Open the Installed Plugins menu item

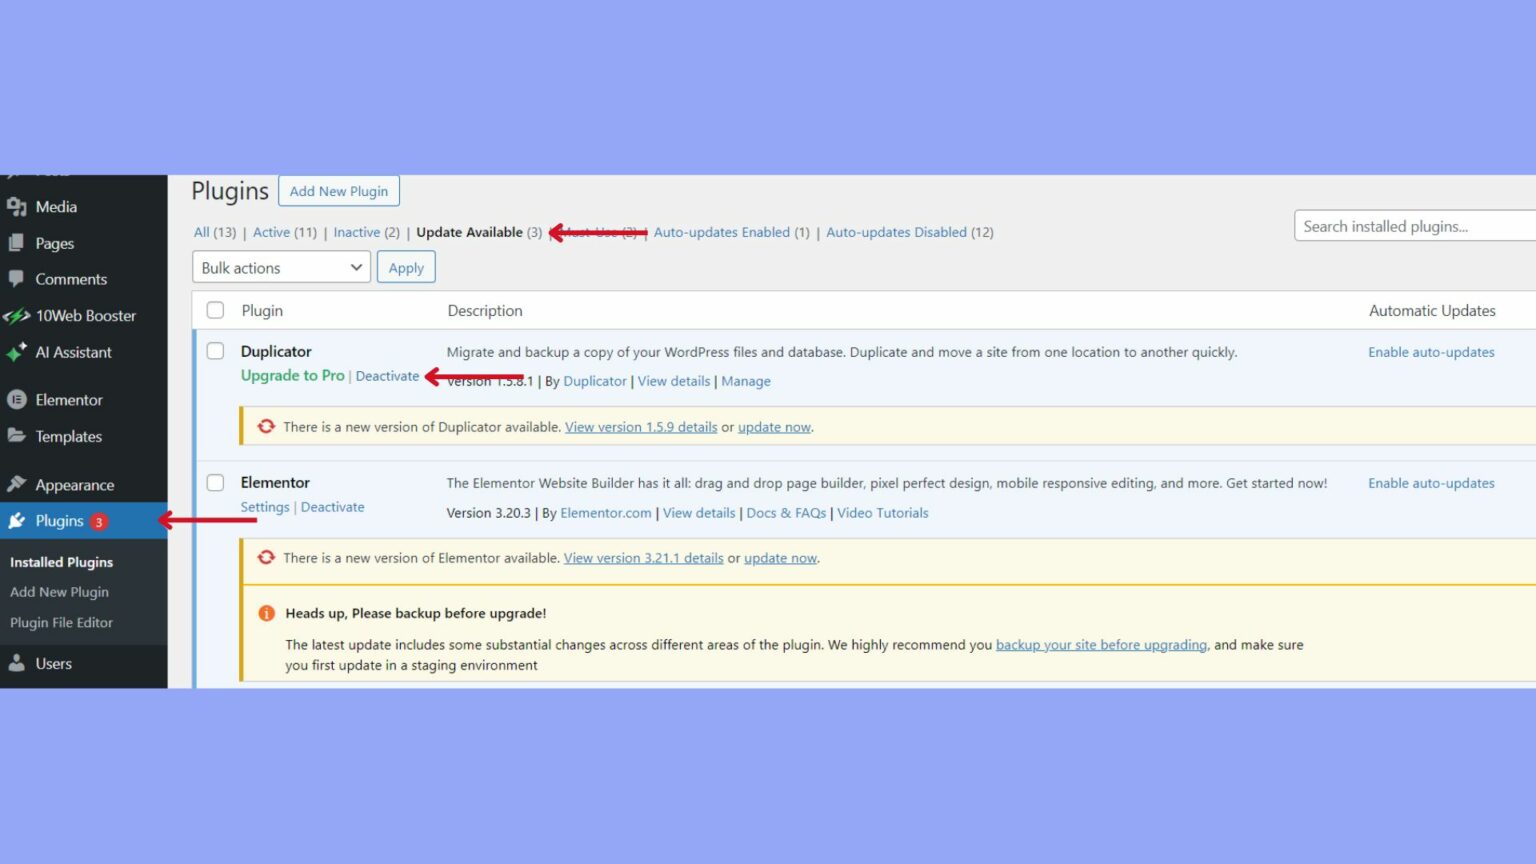(61, 561)
